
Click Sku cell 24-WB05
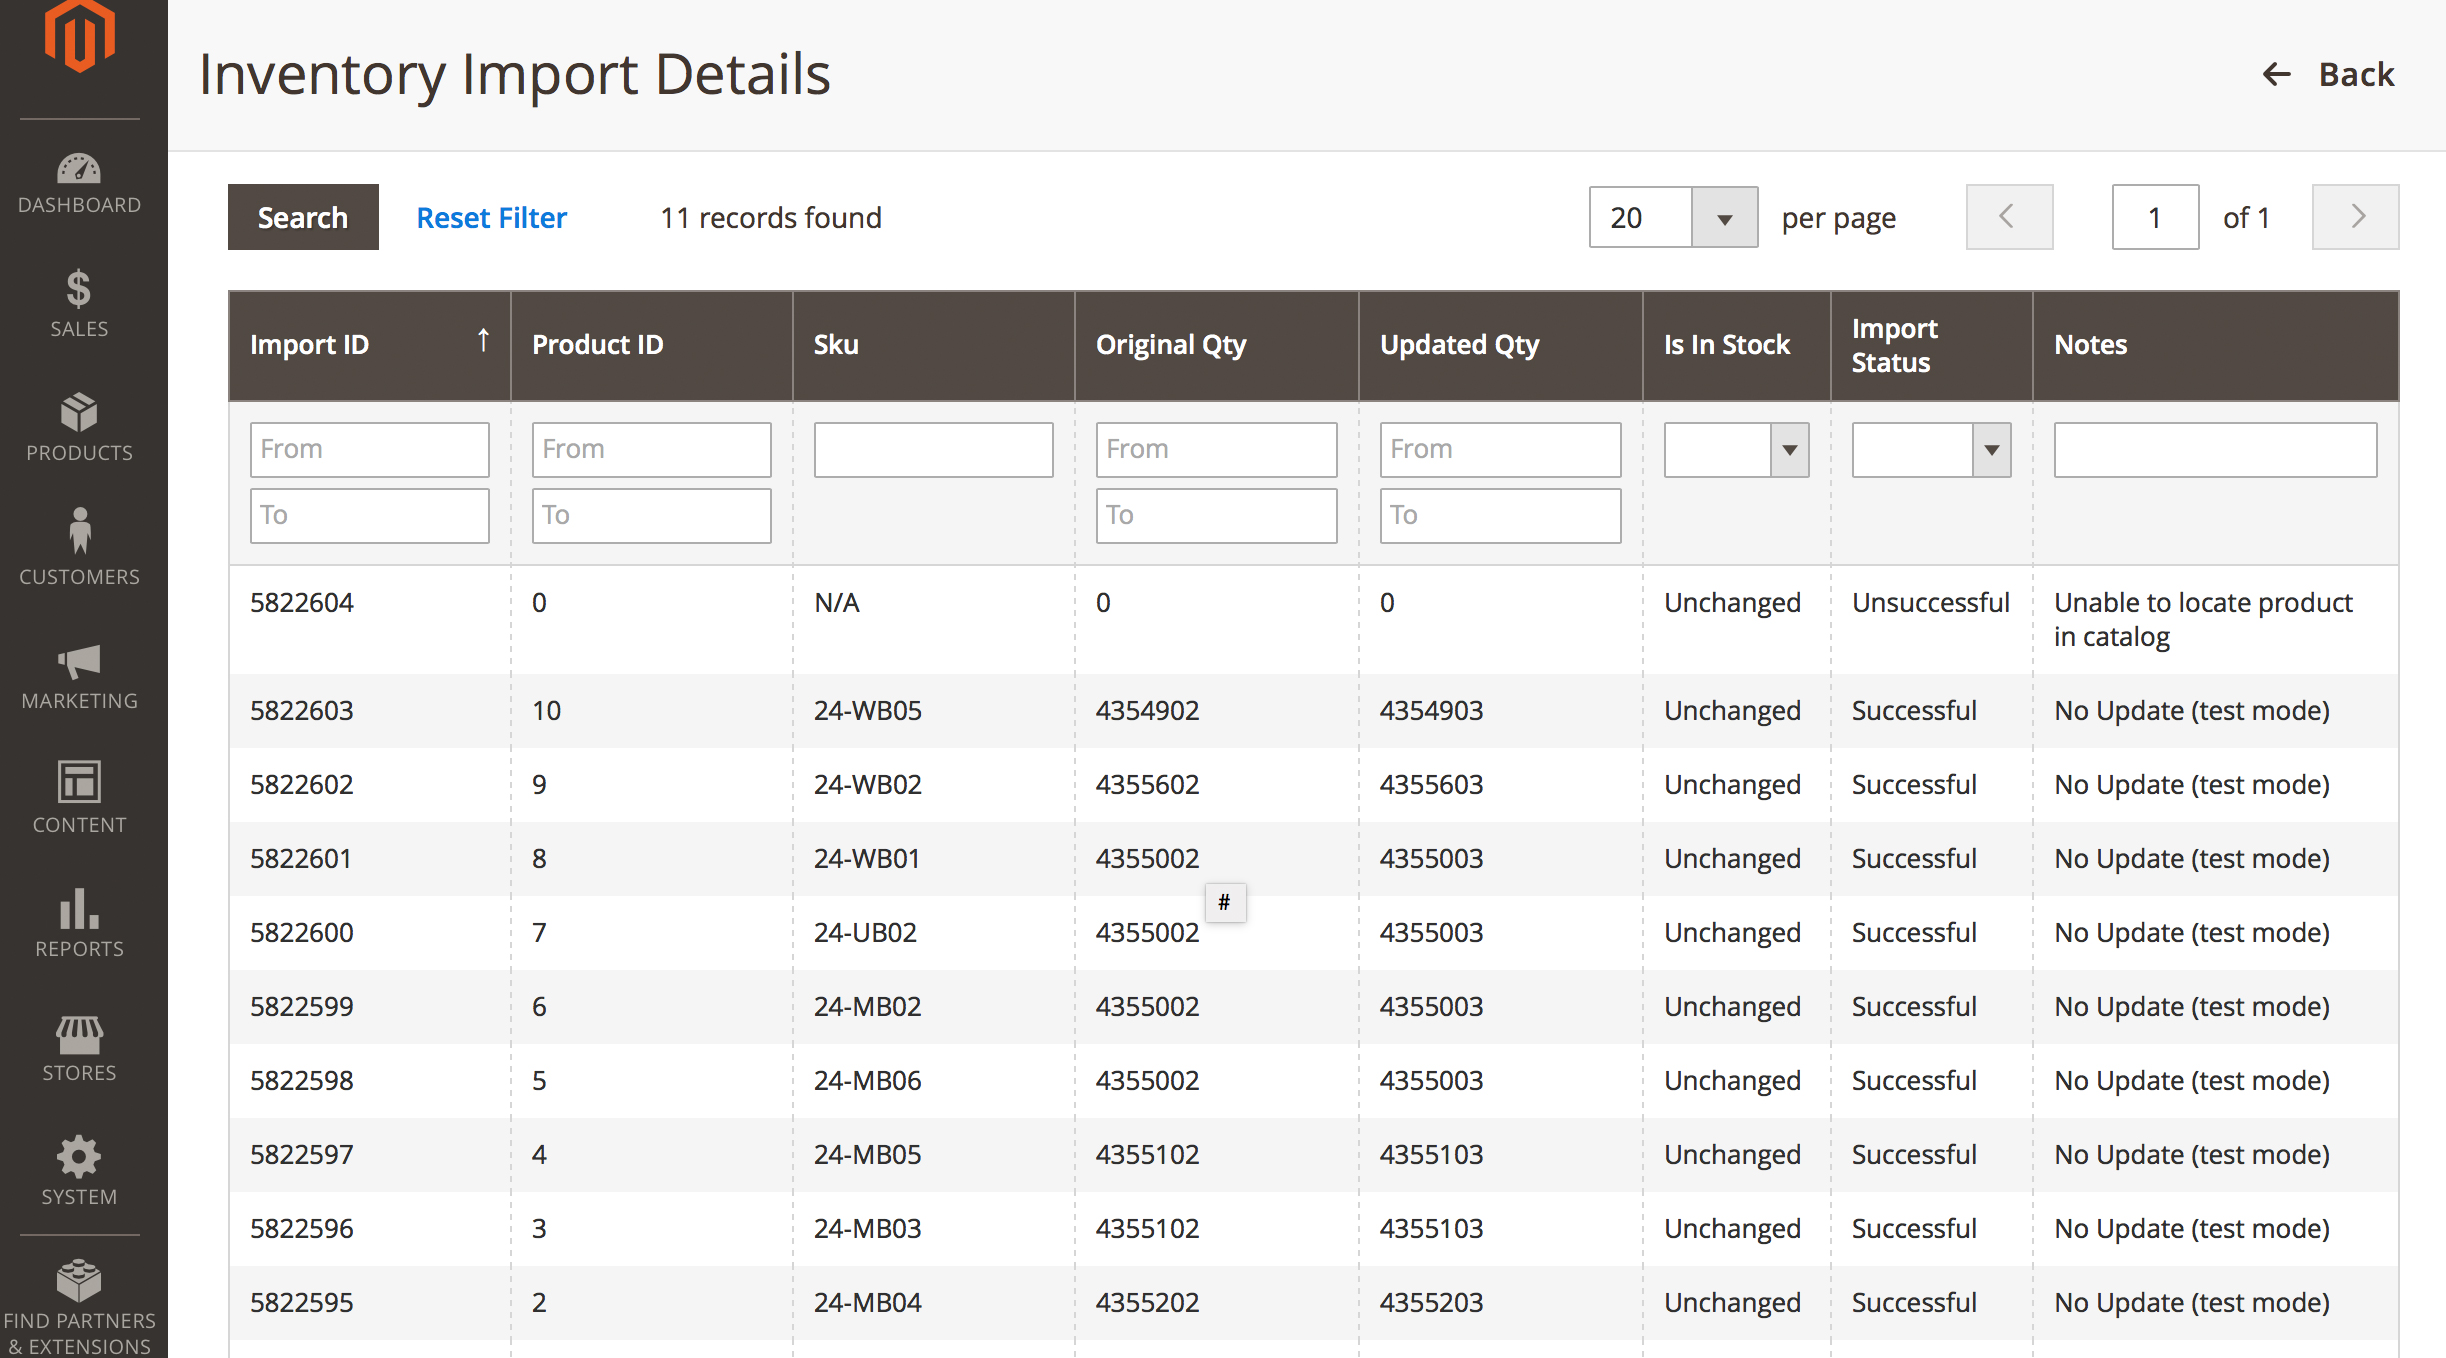[868, 711]
